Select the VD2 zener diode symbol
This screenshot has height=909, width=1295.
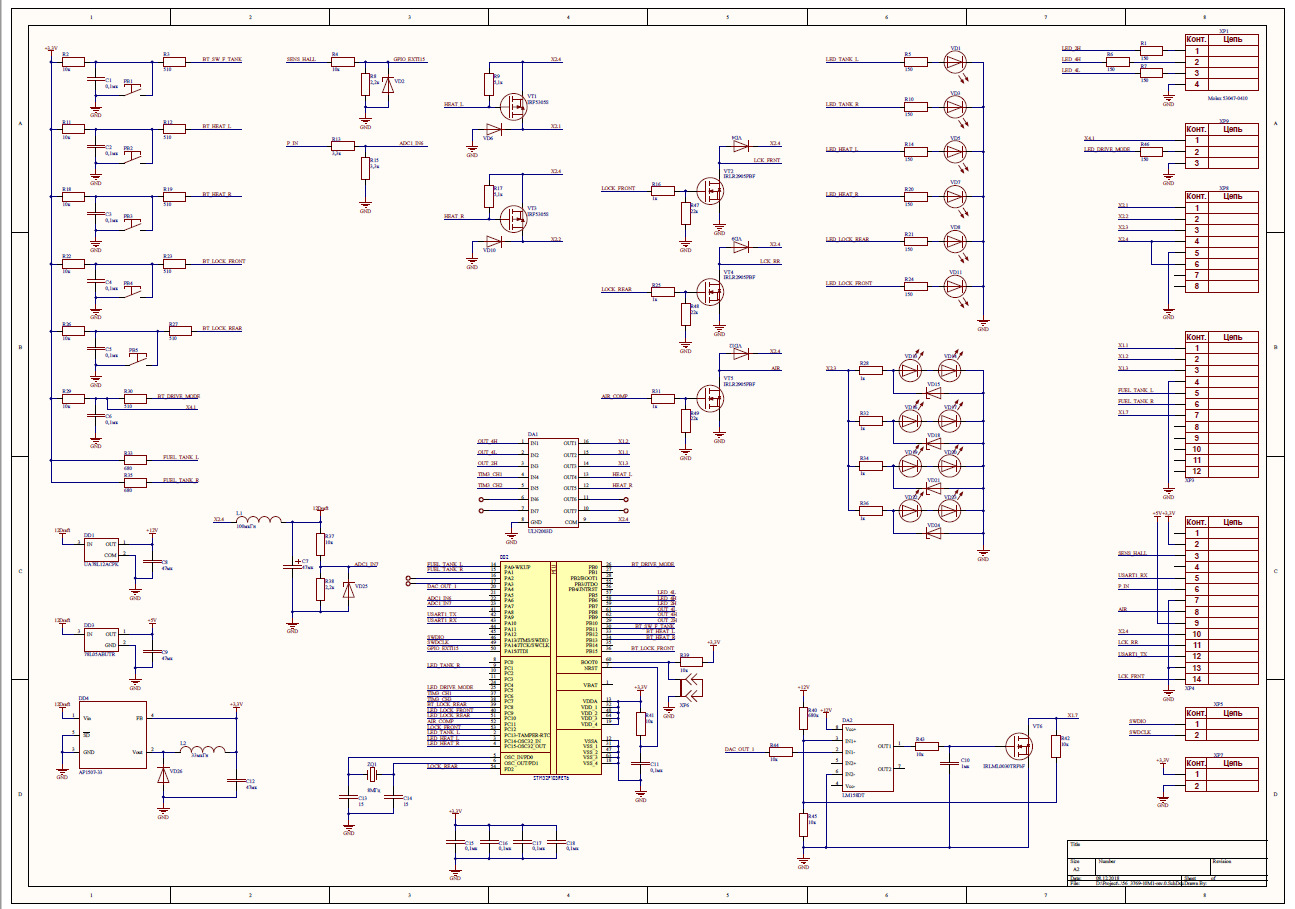pos(388,84)
